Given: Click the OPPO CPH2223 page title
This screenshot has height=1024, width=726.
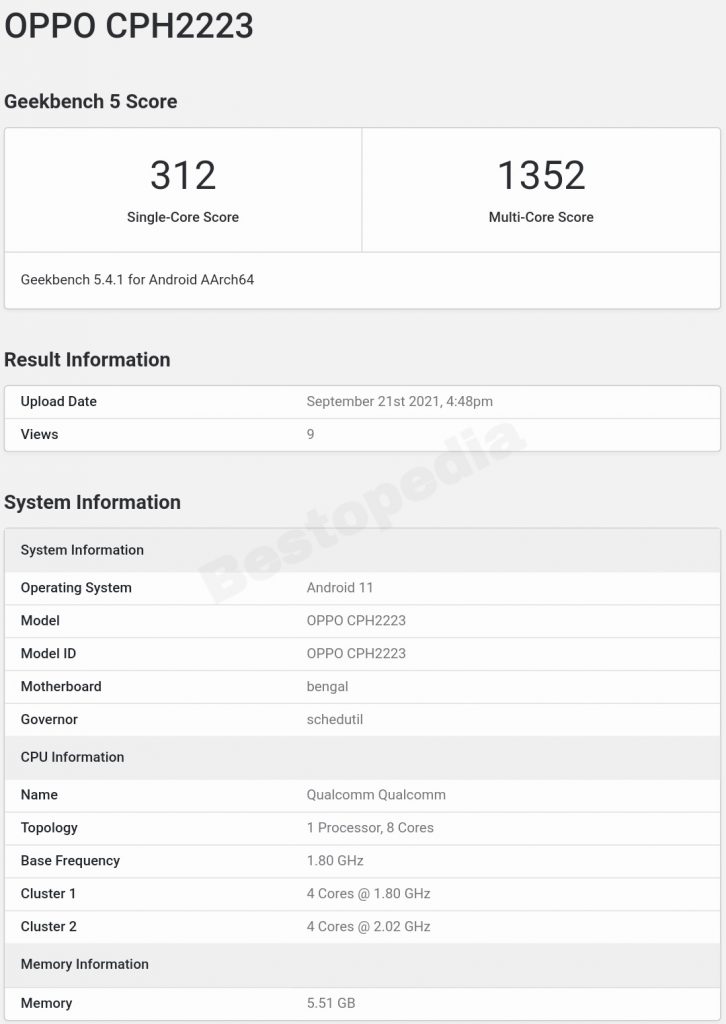Looking at the screenshot, I should click(129, 27).
